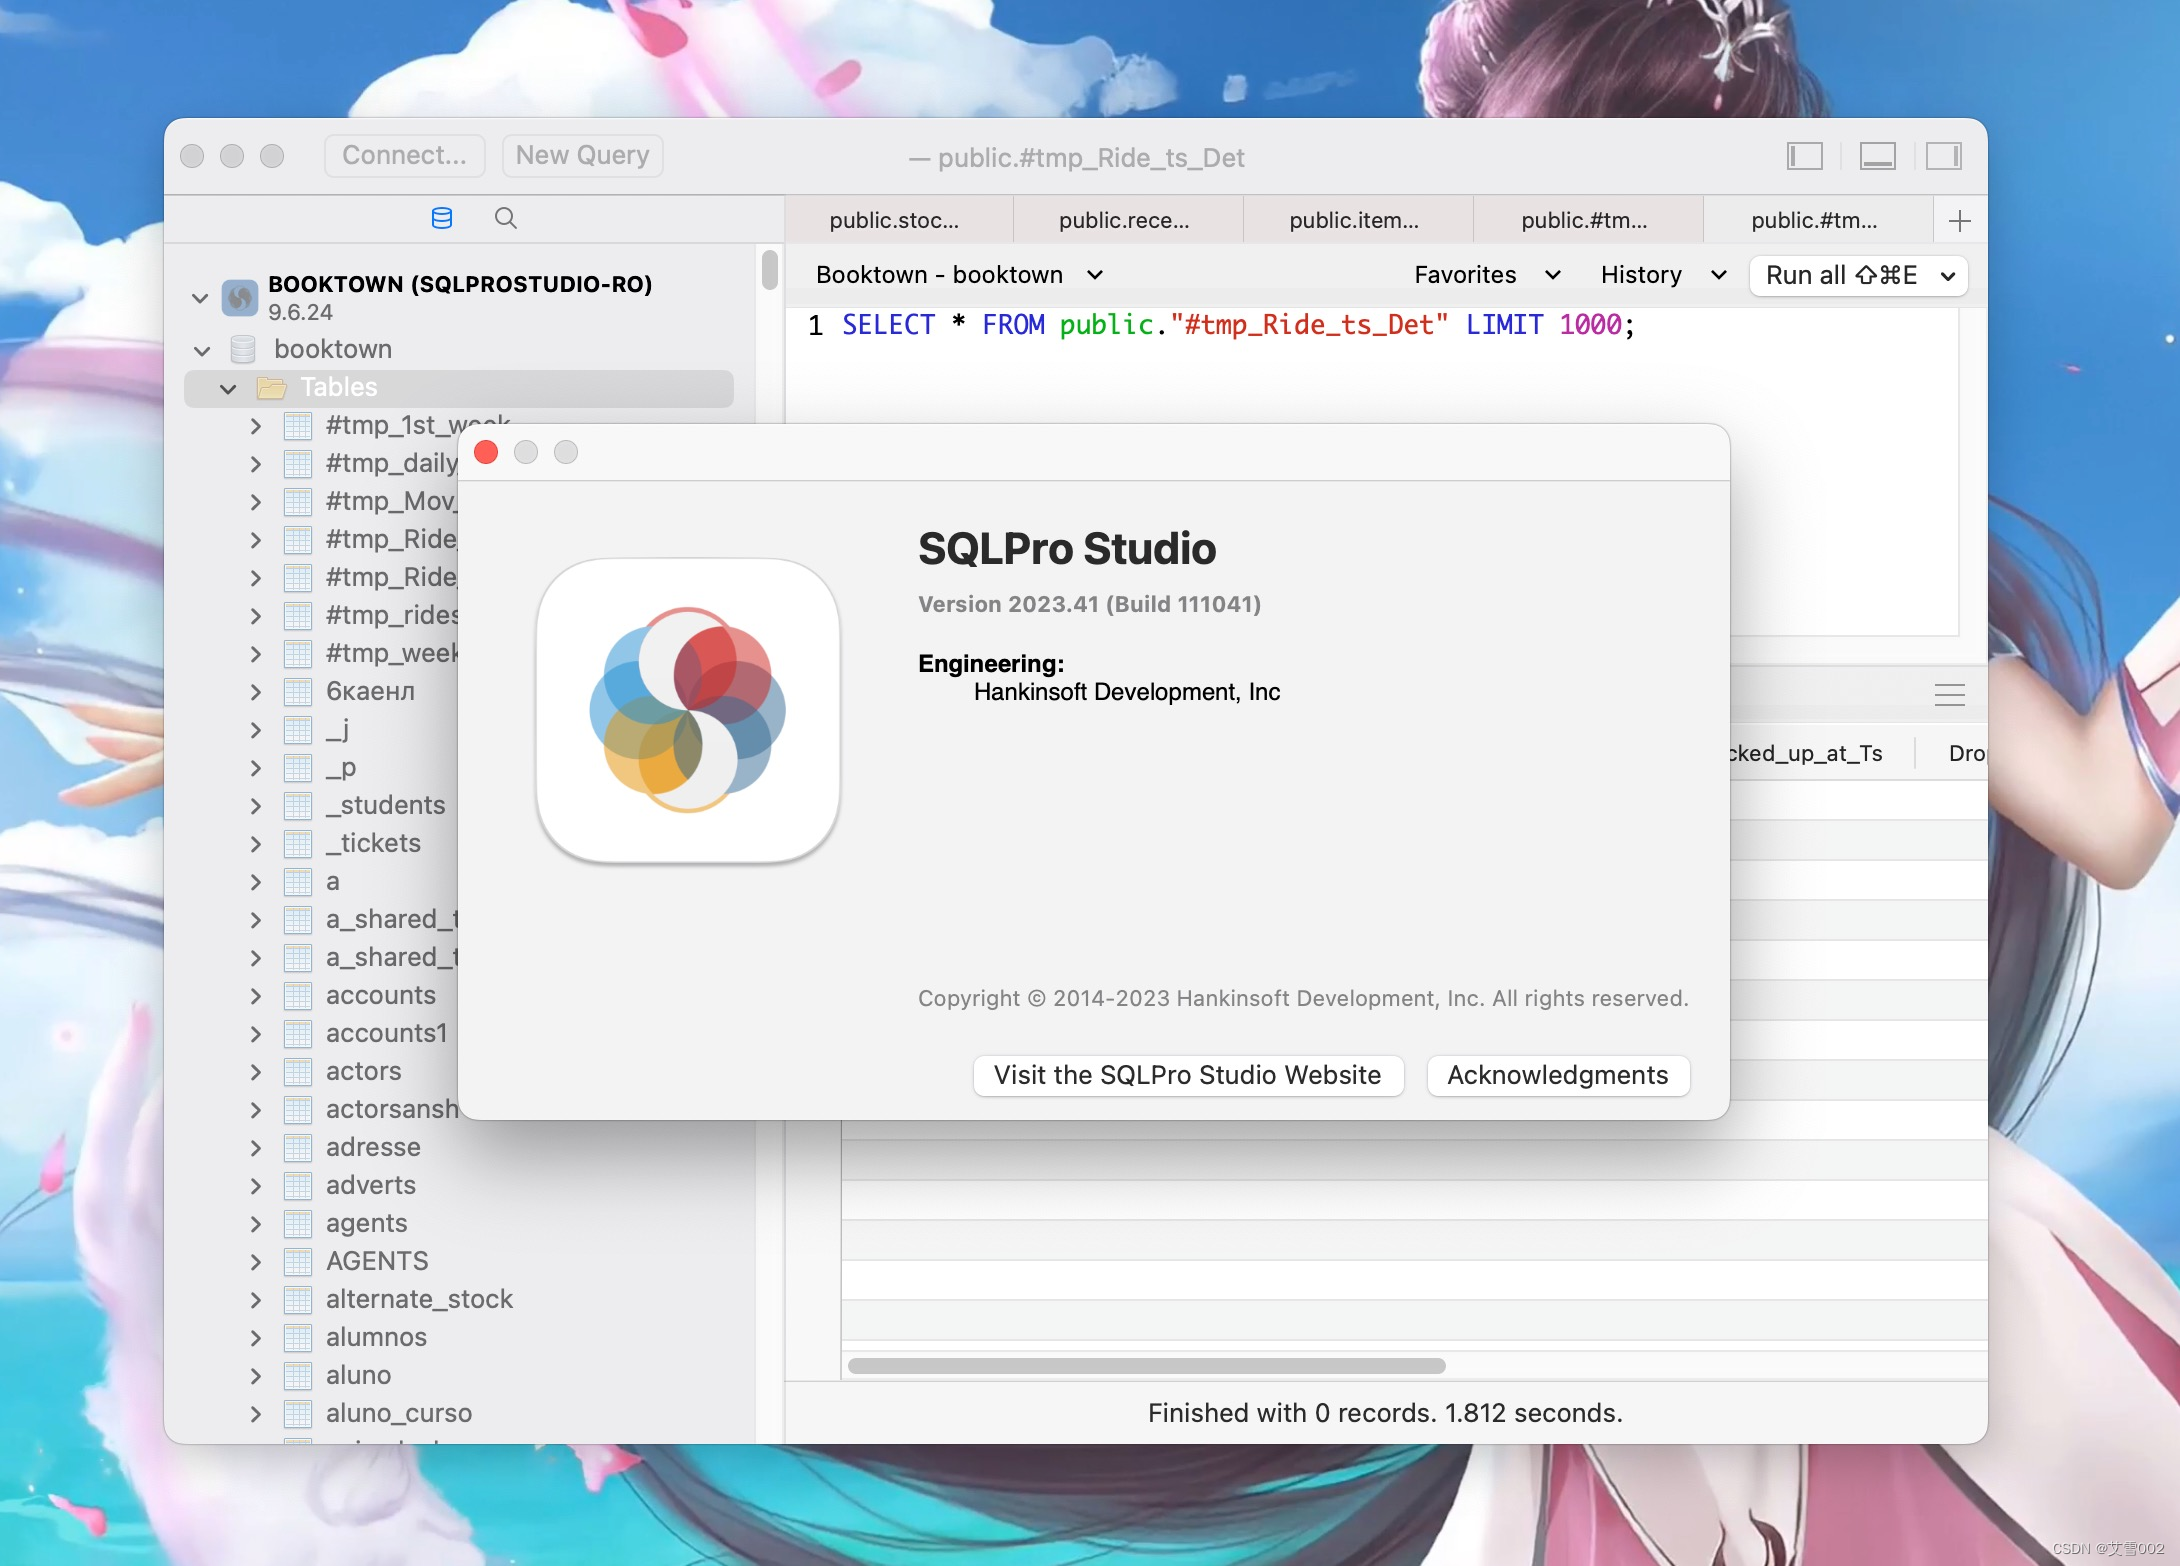Click the search/filter icon in sidebar
Screen dimensions: 2180x1566
coord(506,217)
